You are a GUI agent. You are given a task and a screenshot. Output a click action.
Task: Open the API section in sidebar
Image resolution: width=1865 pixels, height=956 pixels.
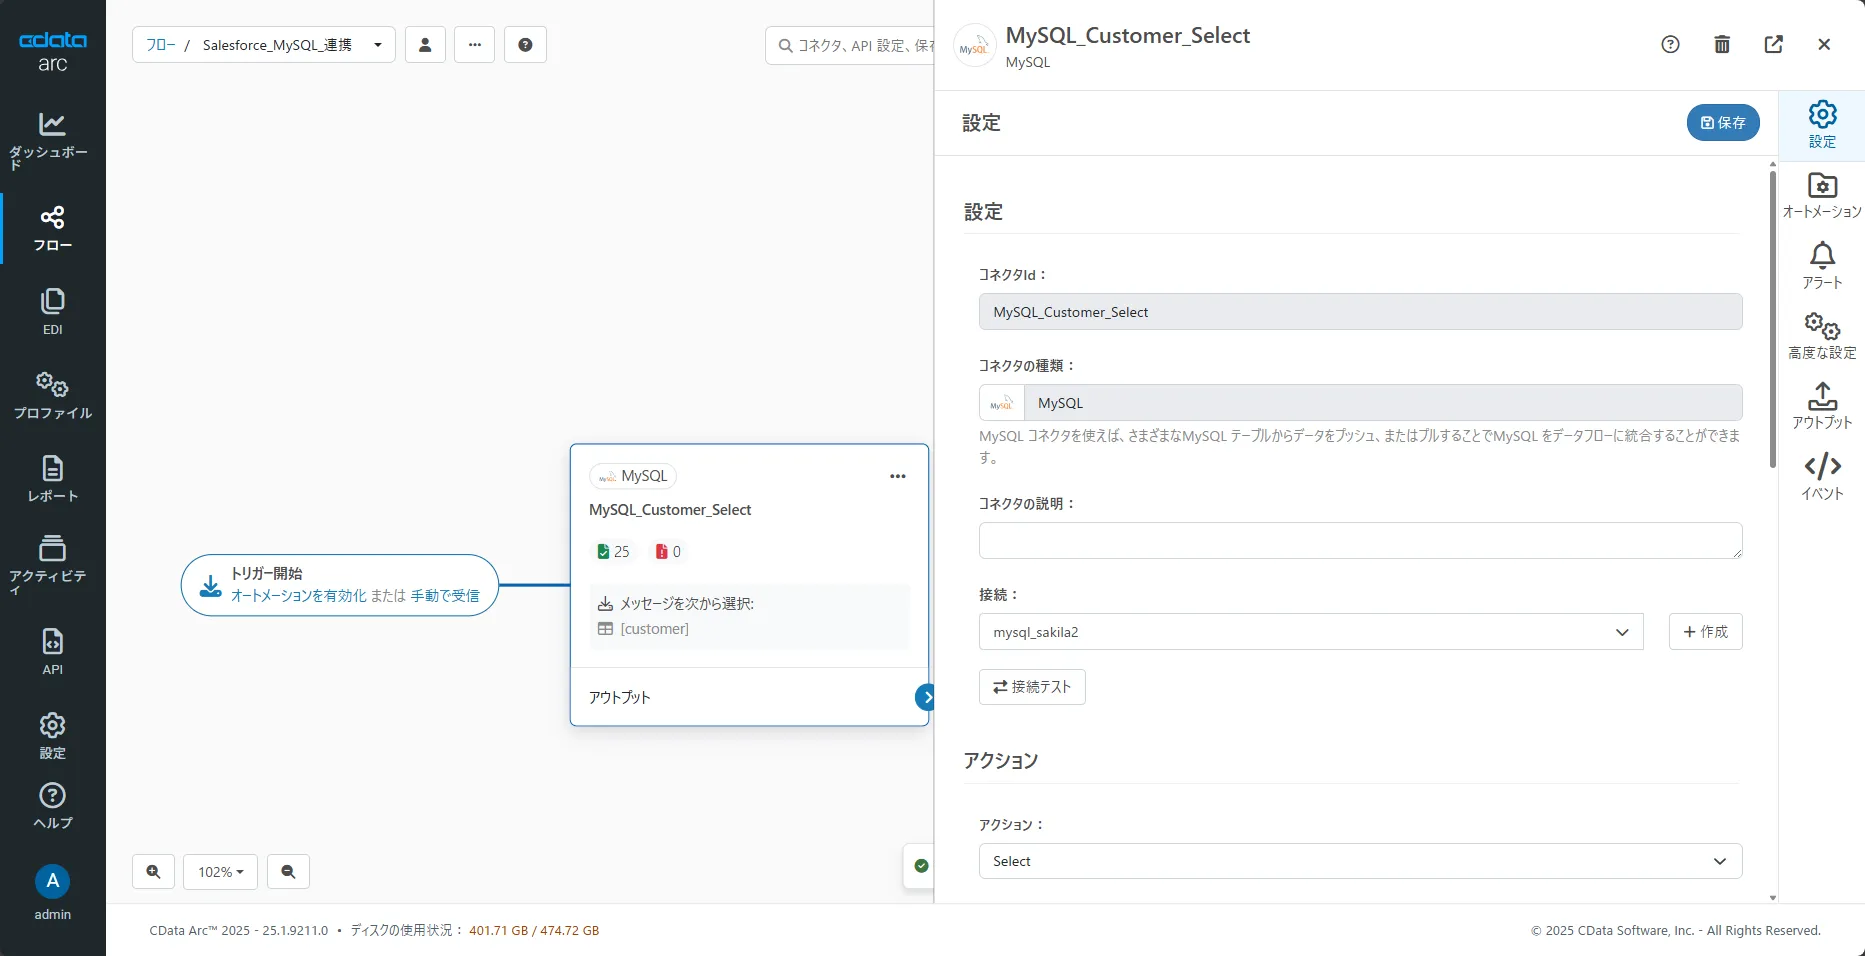click(52, 651)
